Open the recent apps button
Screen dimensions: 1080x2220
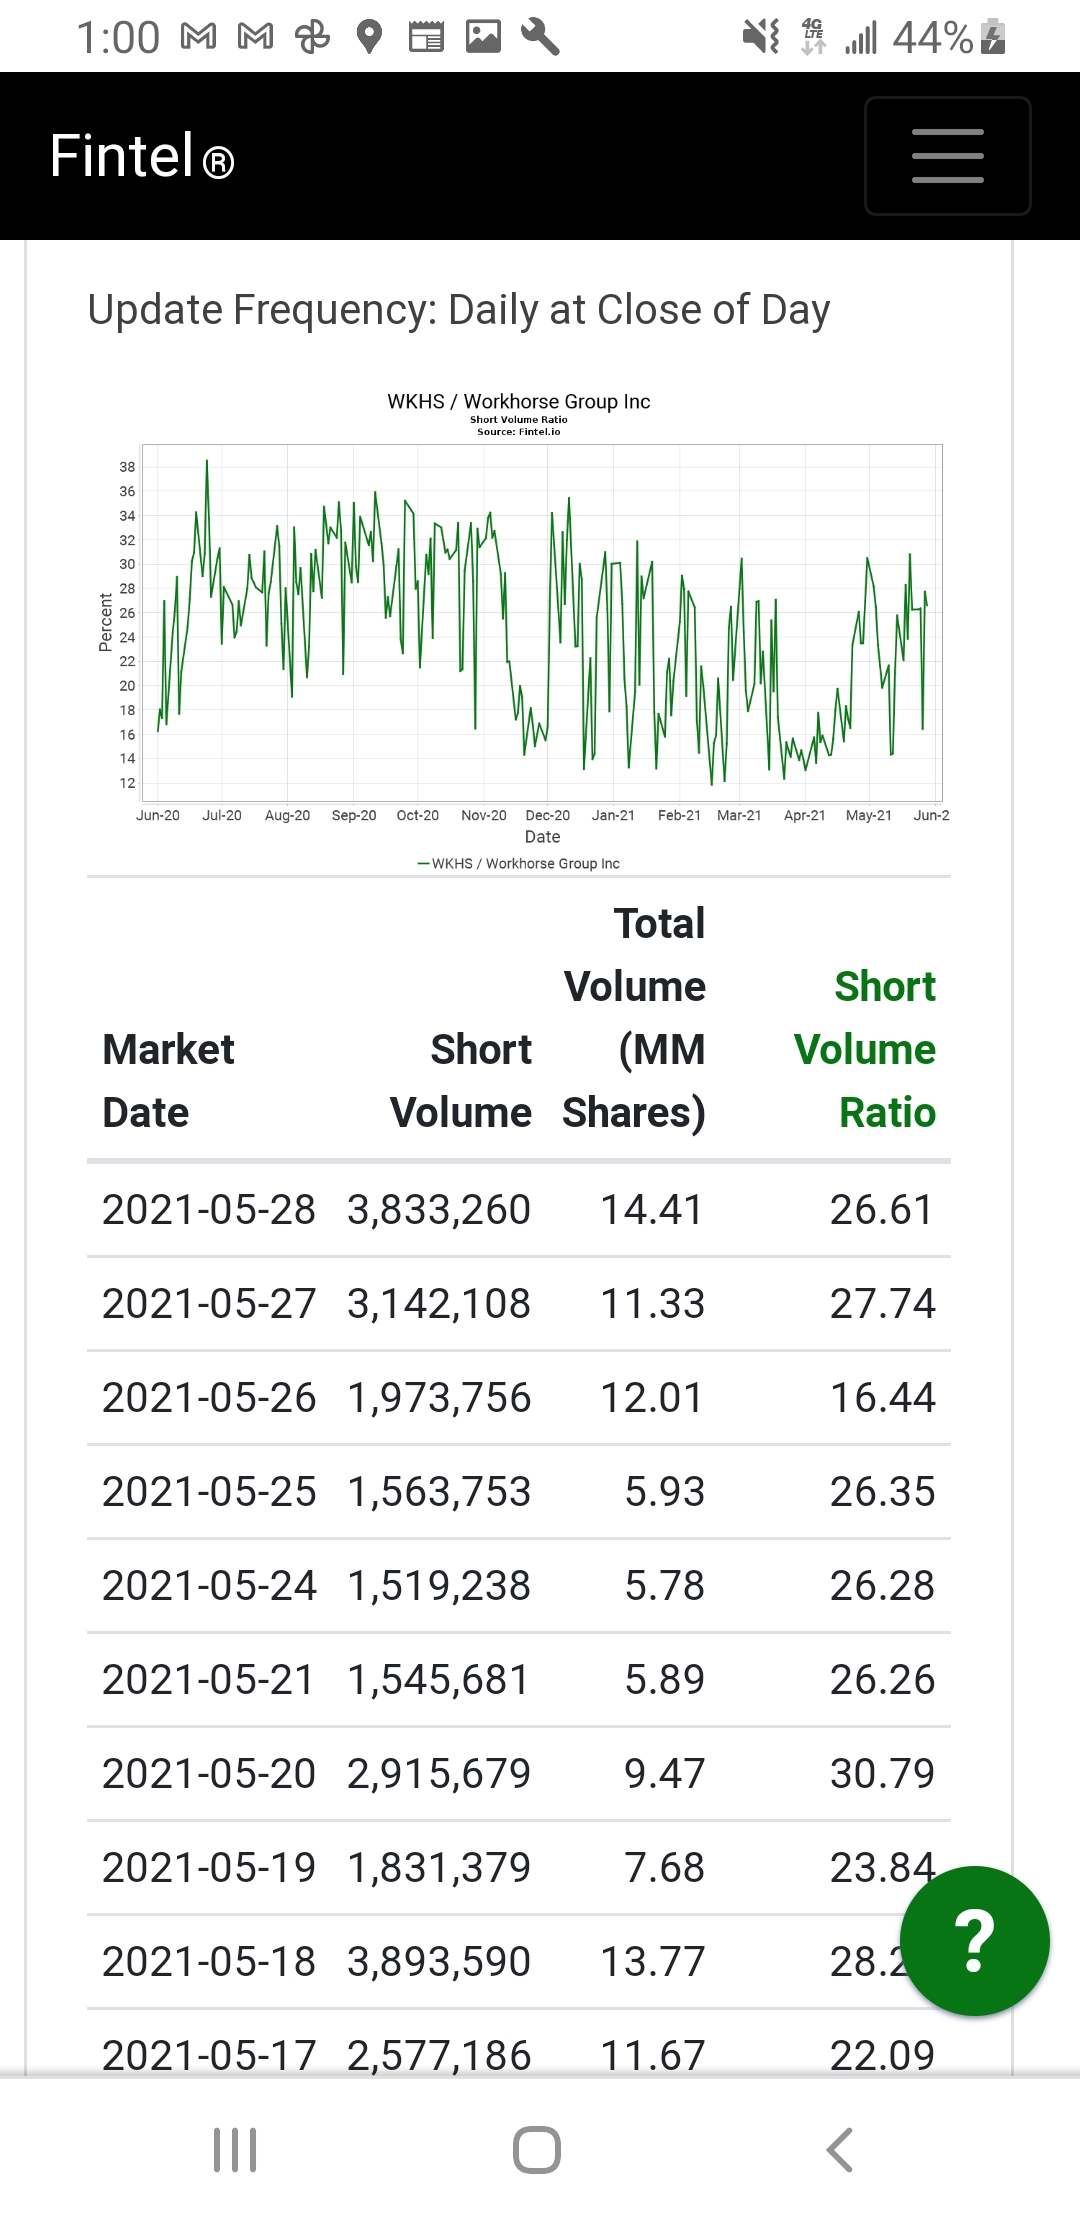[x=235, y=2149]
